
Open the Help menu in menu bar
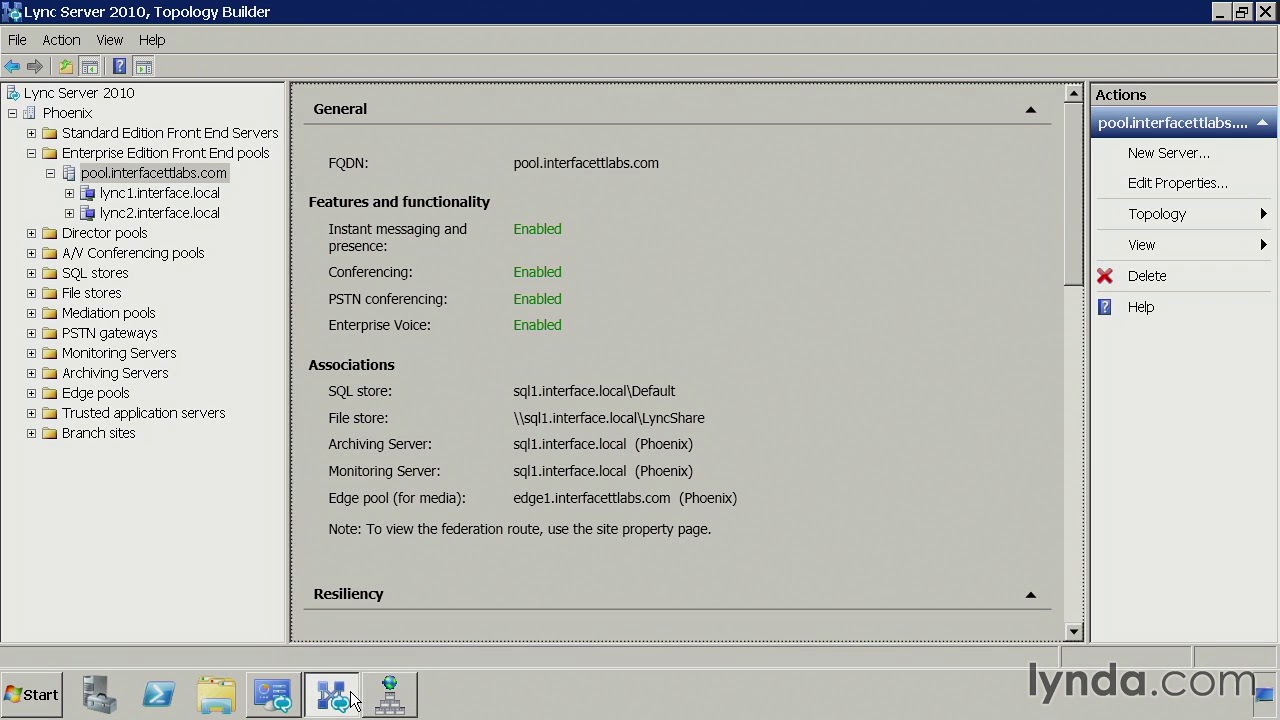(x=152, y=40)
